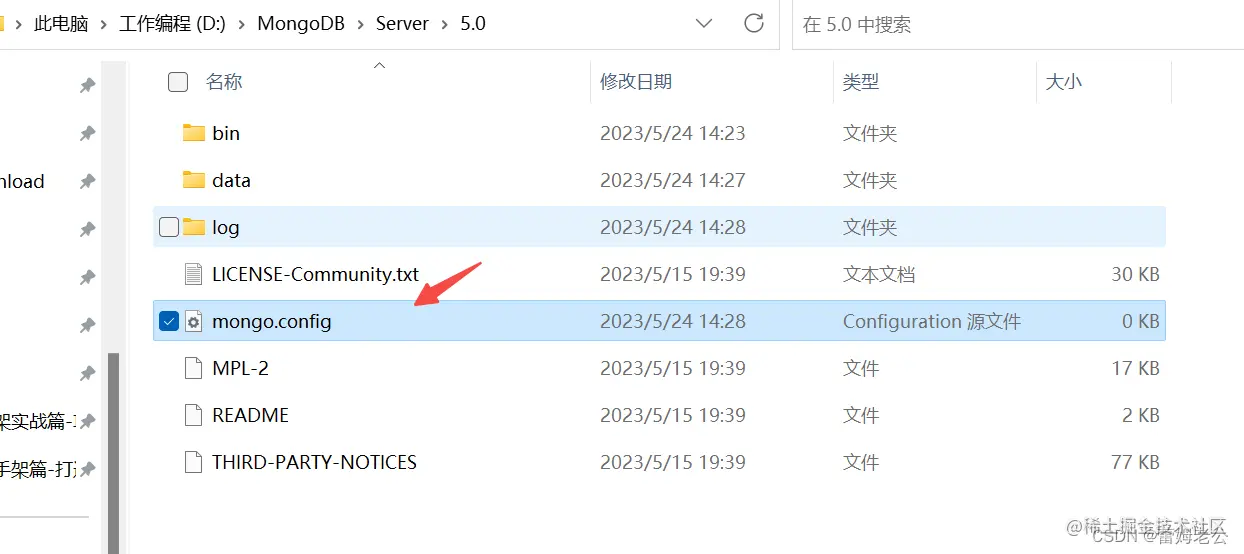
Task: Expand the chevron after 此电脑 breadcrumb
Action: click(x=103, y=23)
